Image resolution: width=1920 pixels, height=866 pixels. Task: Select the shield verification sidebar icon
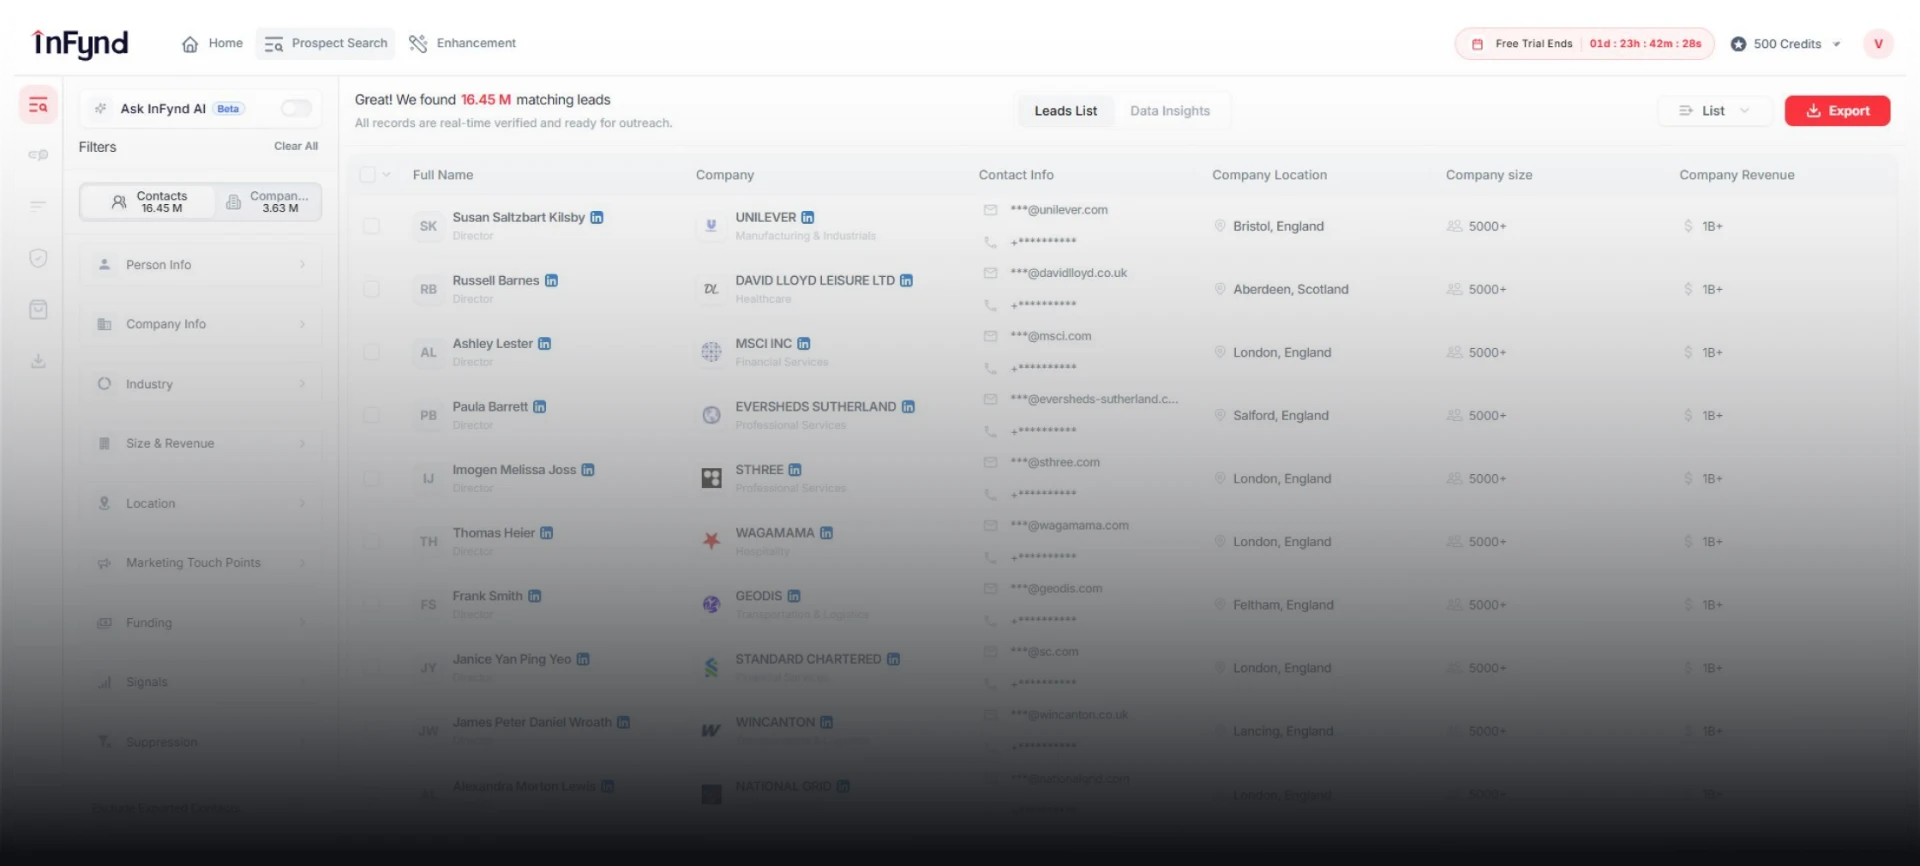pos(38,258)
